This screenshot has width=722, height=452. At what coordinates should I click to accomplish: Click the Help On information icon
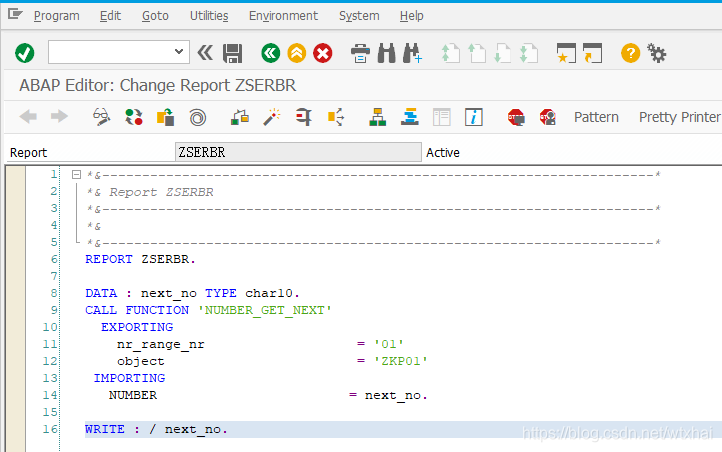click(x=473, y=117)
